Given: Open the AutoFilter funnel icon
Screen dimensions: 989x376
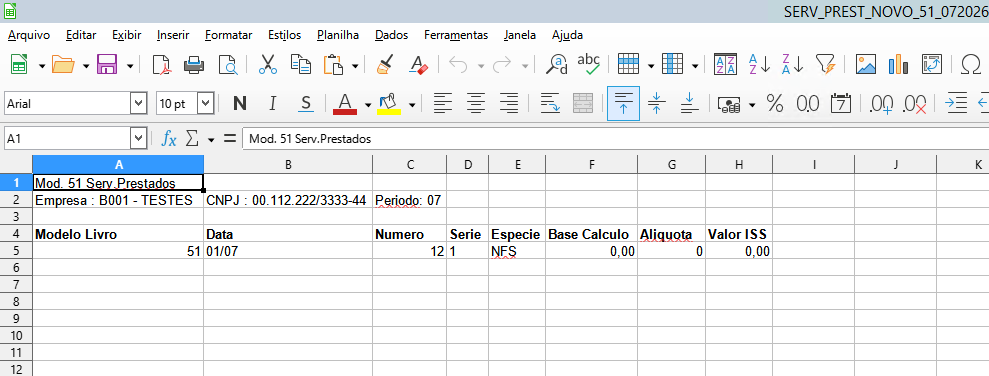Looking at the screenshot, I should [x=825, y=64].
